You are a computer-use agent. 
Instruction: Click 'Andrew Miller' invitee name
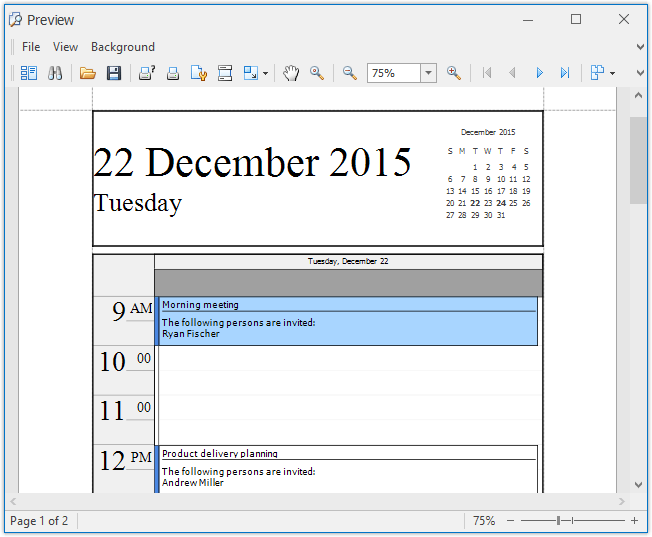click(193, 483)
